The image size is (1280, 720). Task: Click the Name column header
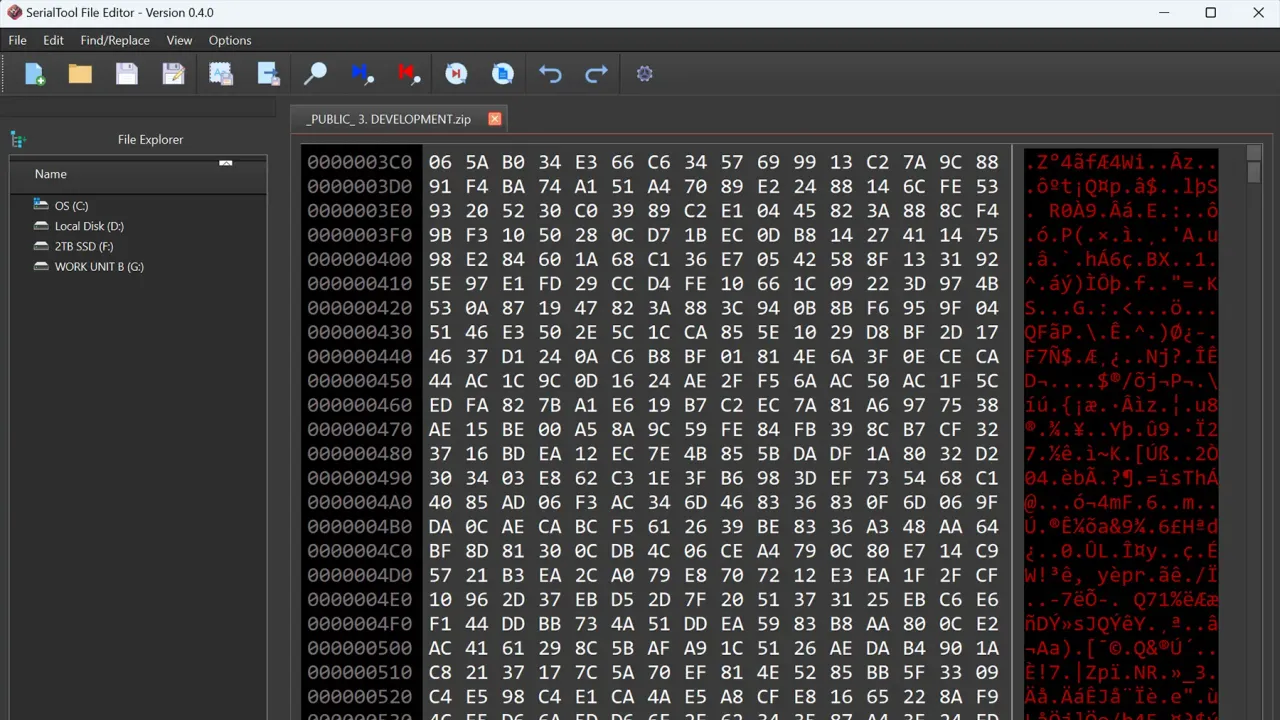[138, 174]
